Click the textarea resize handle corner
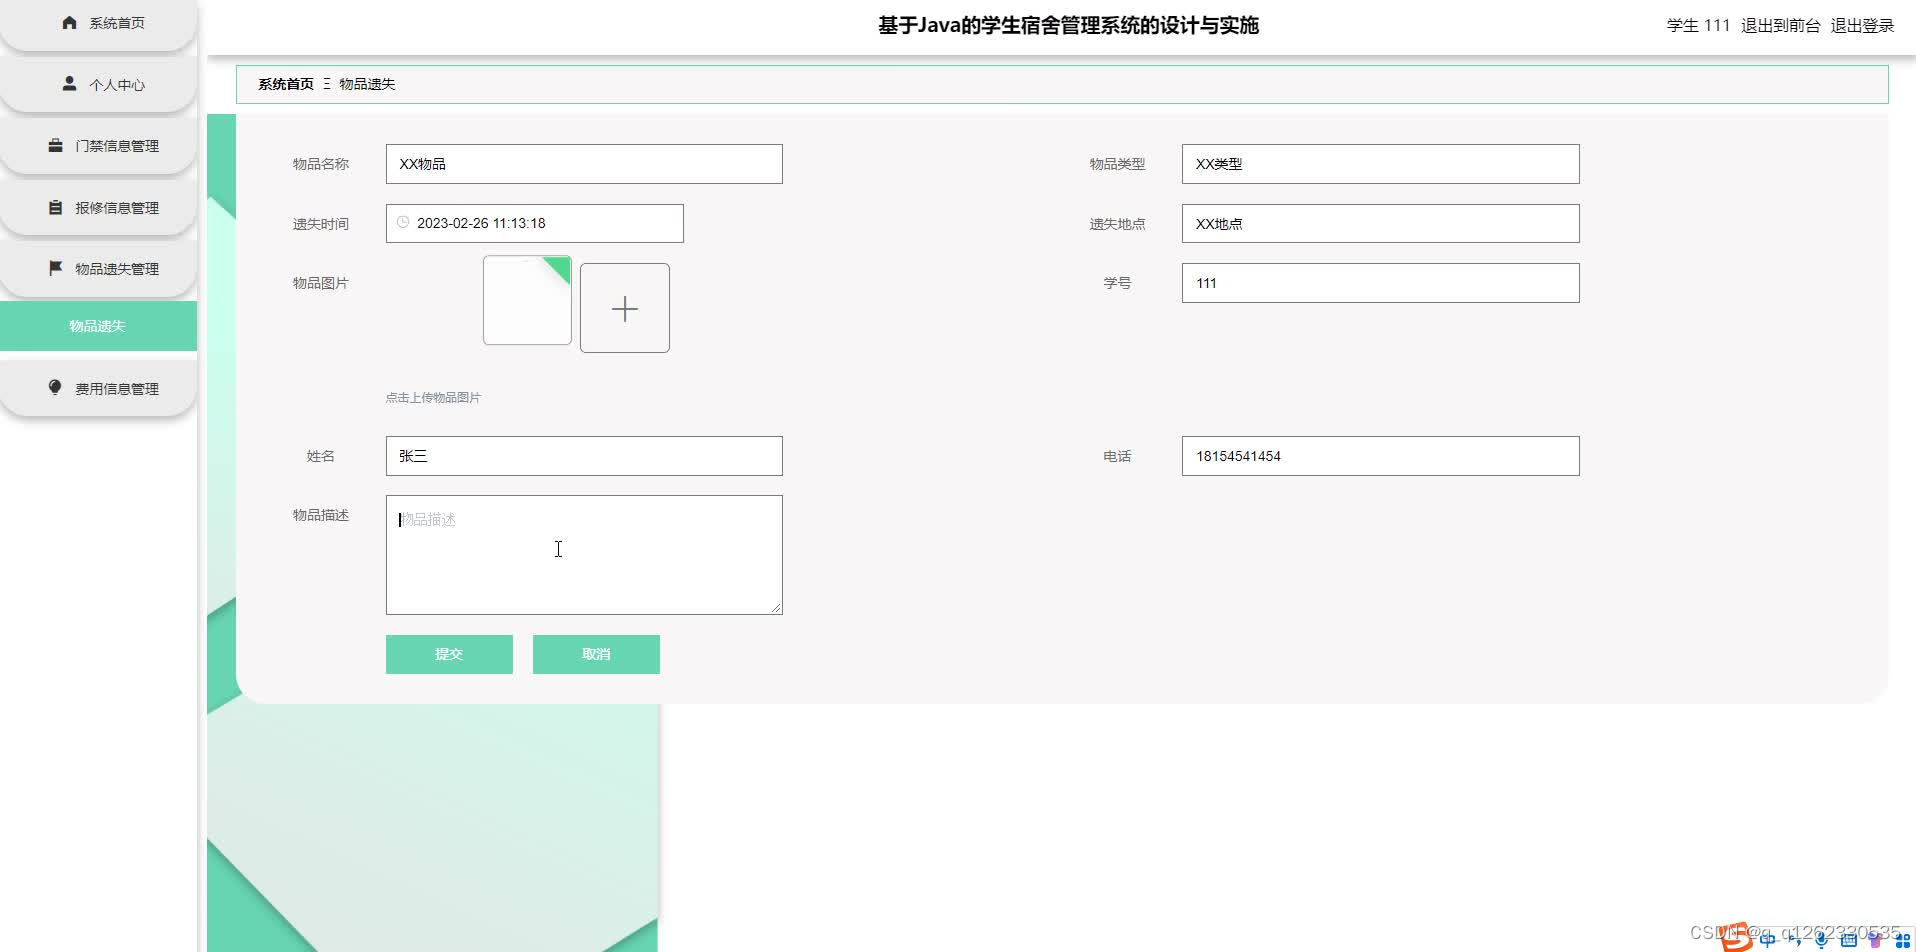Screen dimensions: 1916x952 click(776, 608)
